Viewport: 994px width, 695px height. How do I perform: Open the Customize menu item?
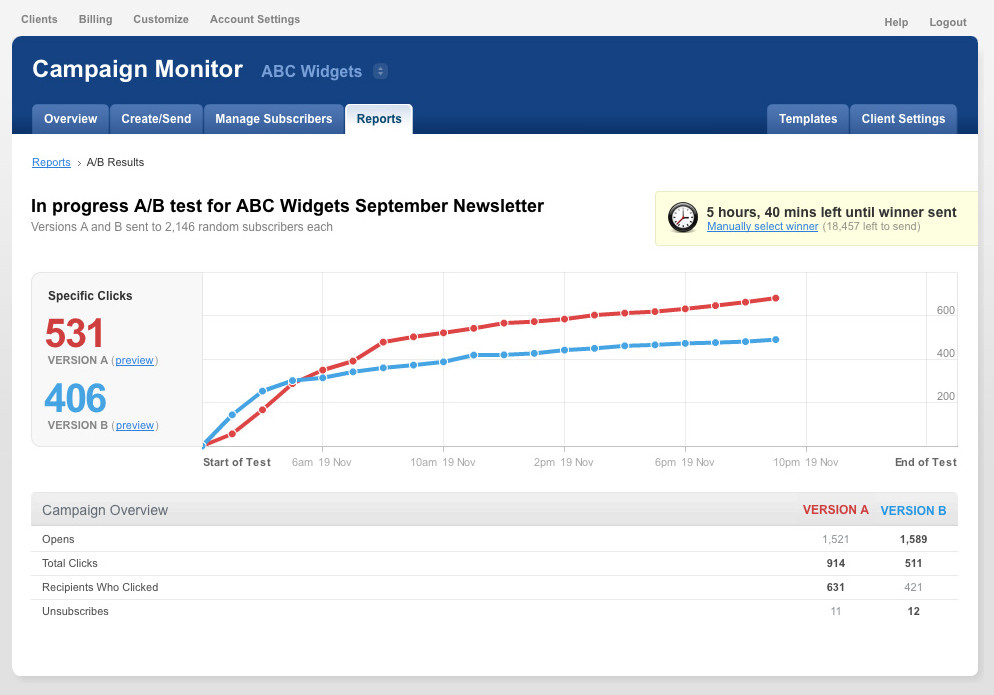(x=161, y=19)
